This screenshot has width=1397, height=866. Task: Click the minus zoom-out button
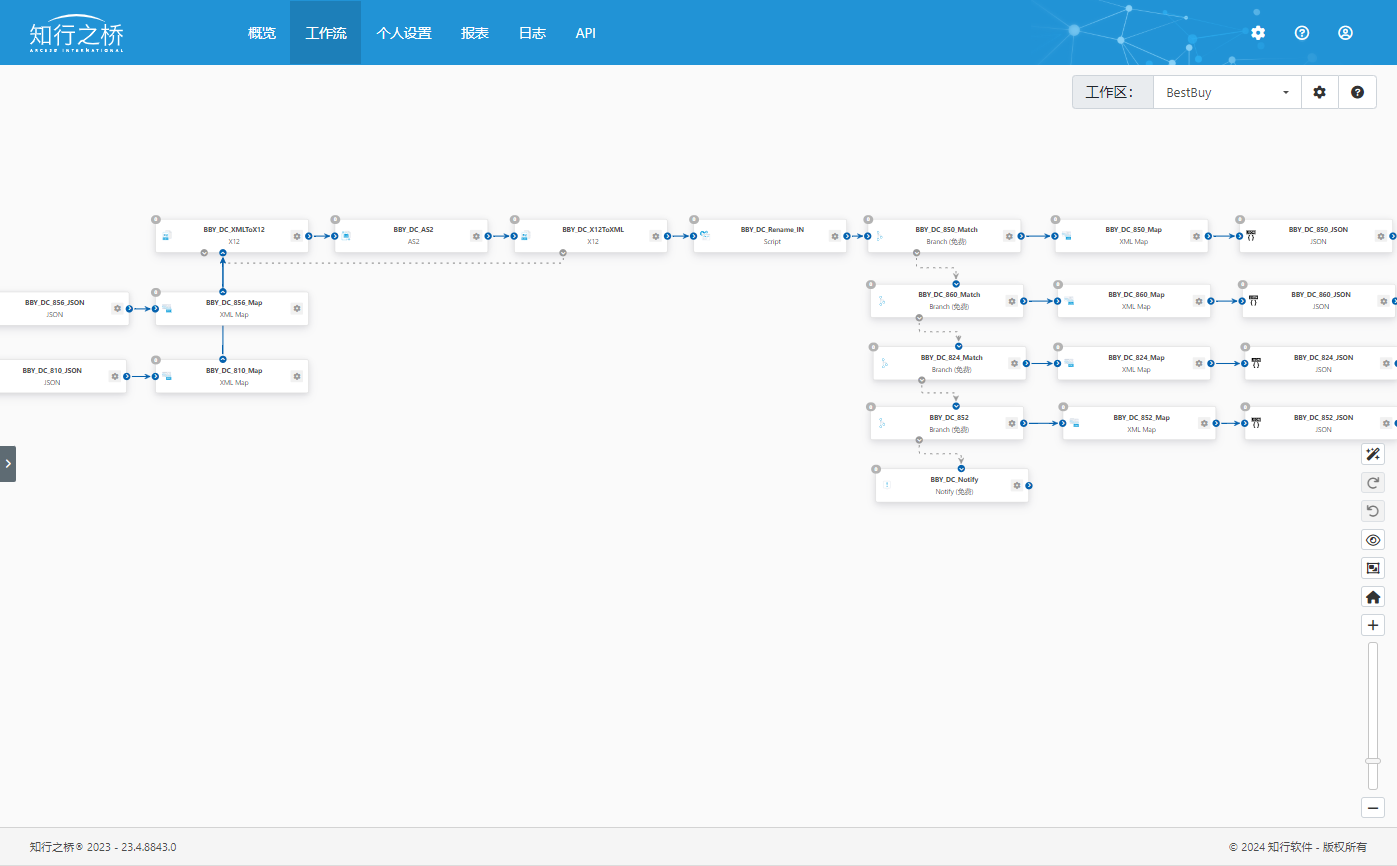(x=1373, y=808)
